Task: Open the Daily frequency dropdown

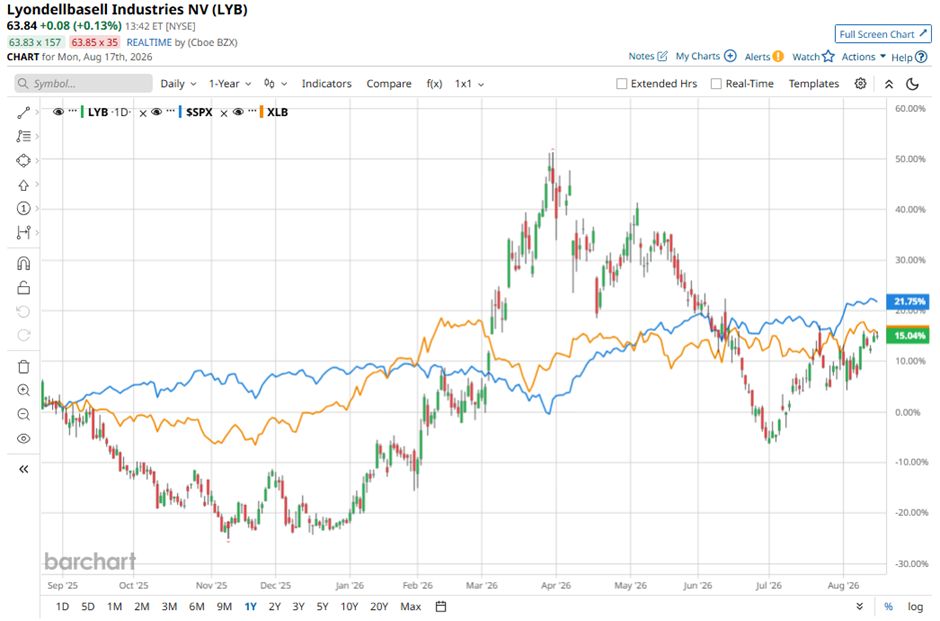Action: pyautogui.click(x=178, y=84)
